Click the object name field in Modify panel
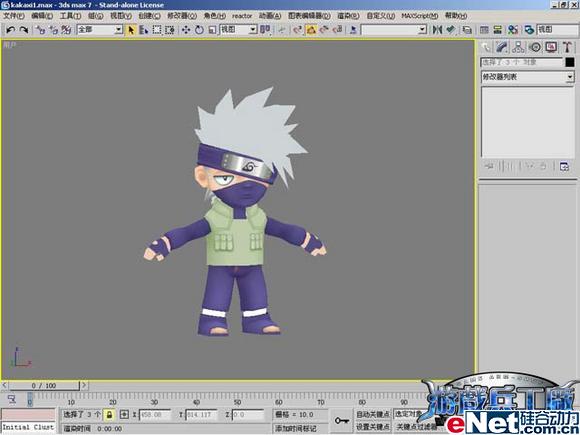Screen dimensions: 580x435 pyautogui.click(x=522, y=62)
